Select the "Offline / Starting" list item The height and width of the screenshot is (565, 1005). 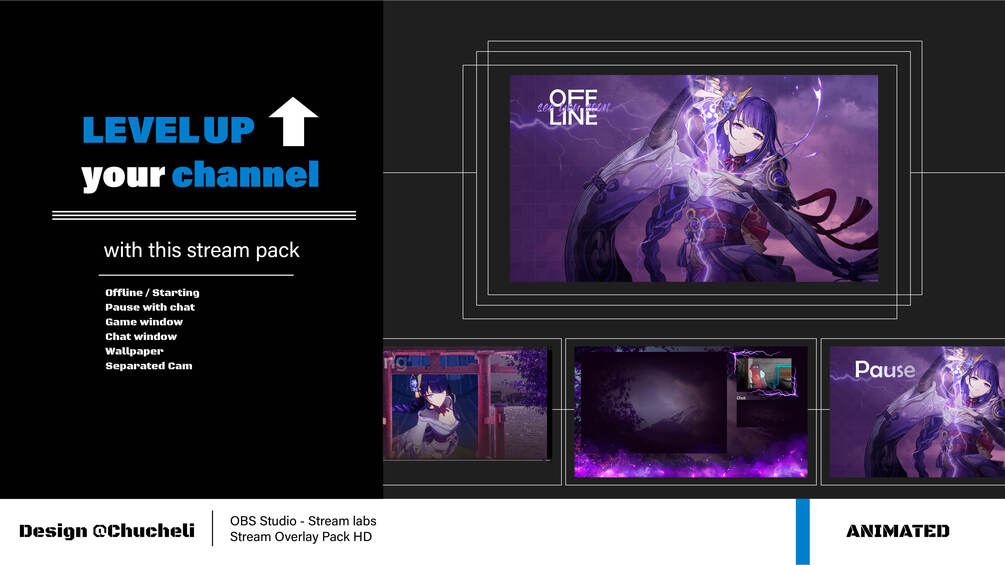[153, 293]
